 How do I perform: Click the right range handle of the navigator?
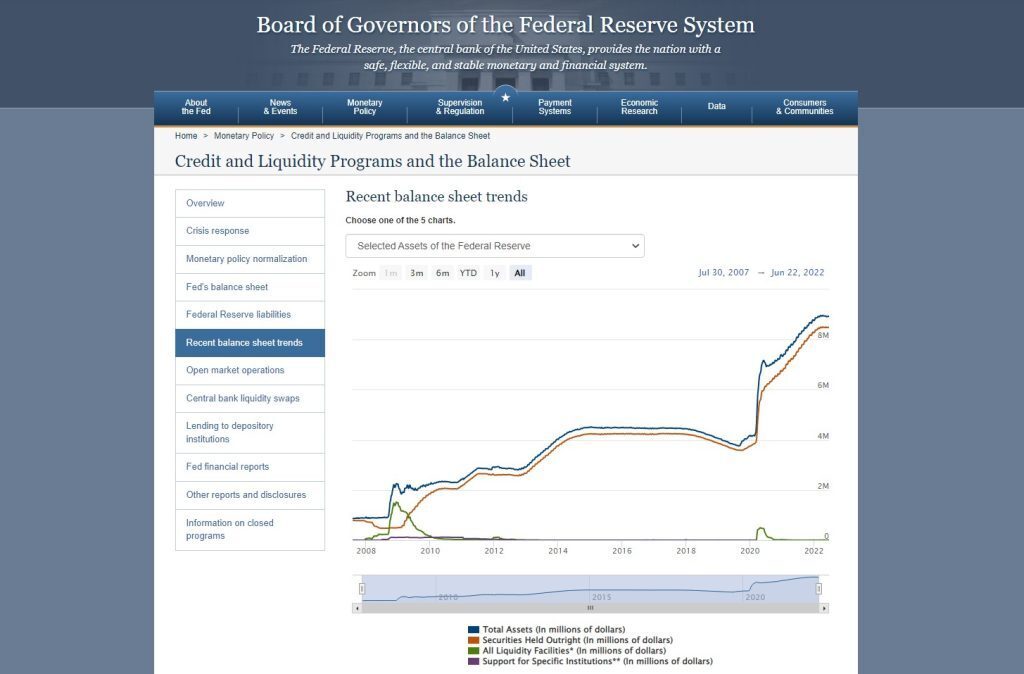[x=818, y=589]
